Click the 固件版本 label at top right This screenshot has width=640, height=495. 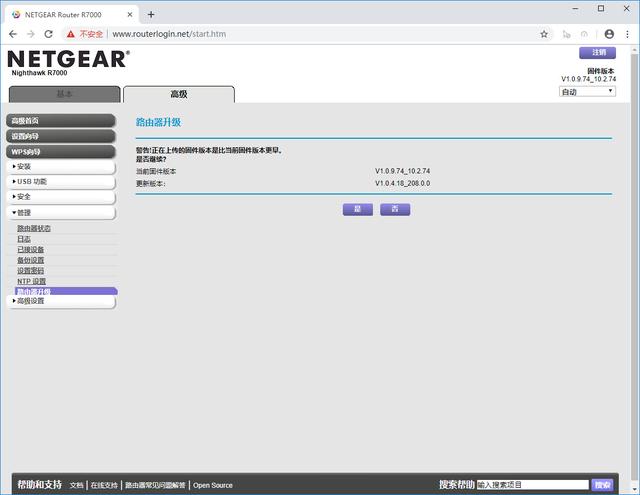click(x=600, y=71)
